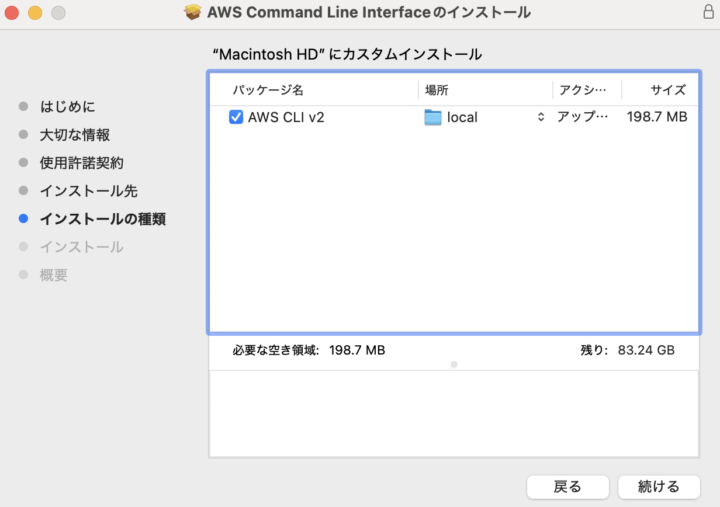Uncheck the AWS CLI v2 checkbox
This screenshot has width=720, height=507.
(236, 117)
